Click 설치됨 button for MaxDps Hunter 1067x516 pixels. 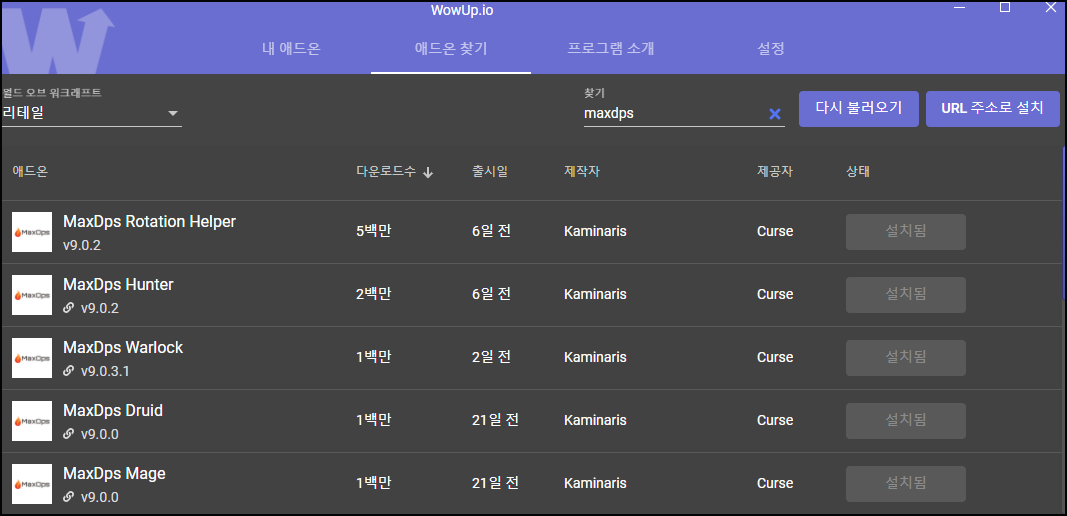(906, 295)
